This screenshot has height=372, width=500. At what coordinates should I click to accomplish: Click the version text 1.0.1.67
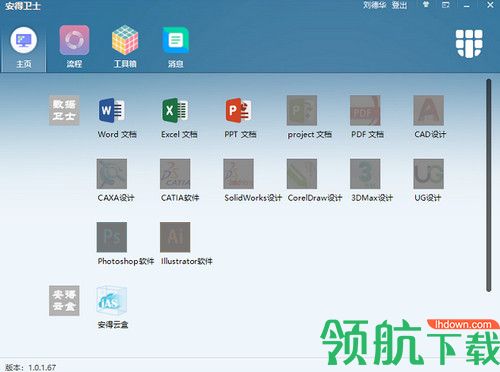click(x=42, y=368)
